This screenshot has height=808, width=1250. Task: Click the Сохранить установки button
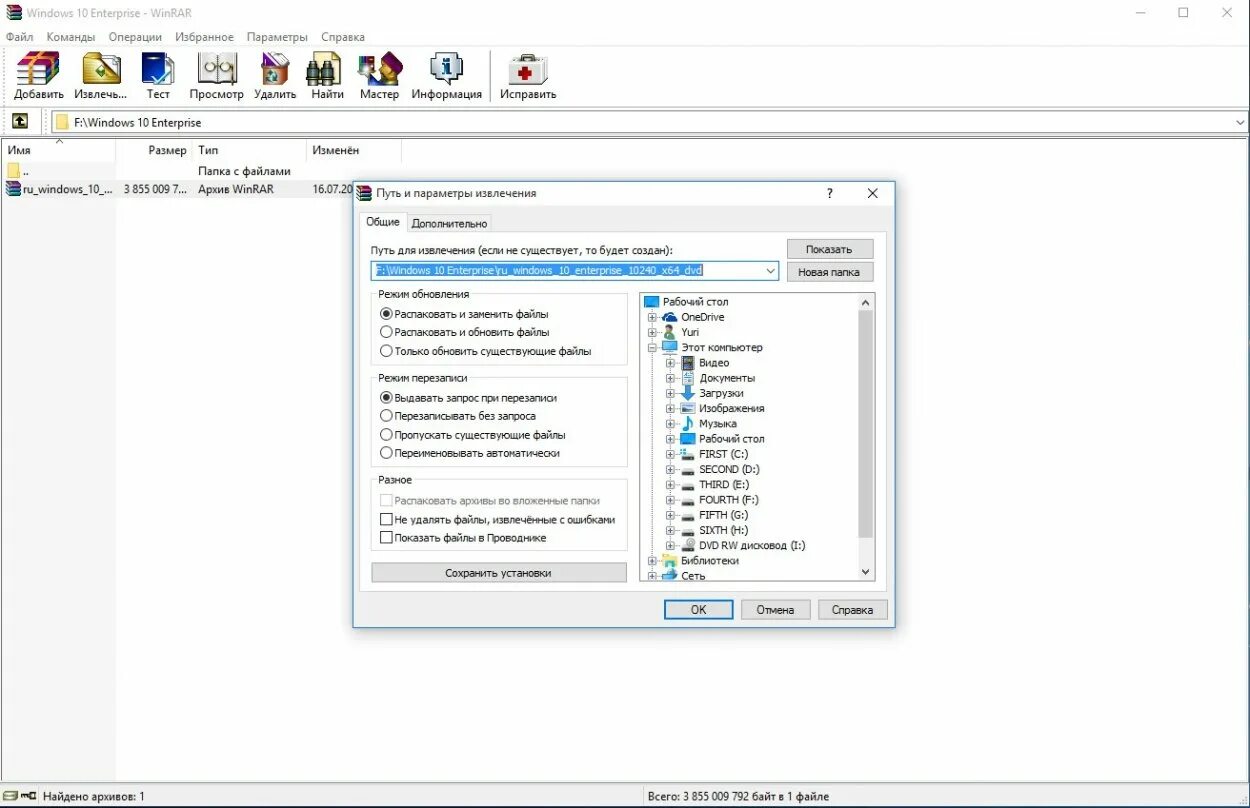[x=498, y=573]
